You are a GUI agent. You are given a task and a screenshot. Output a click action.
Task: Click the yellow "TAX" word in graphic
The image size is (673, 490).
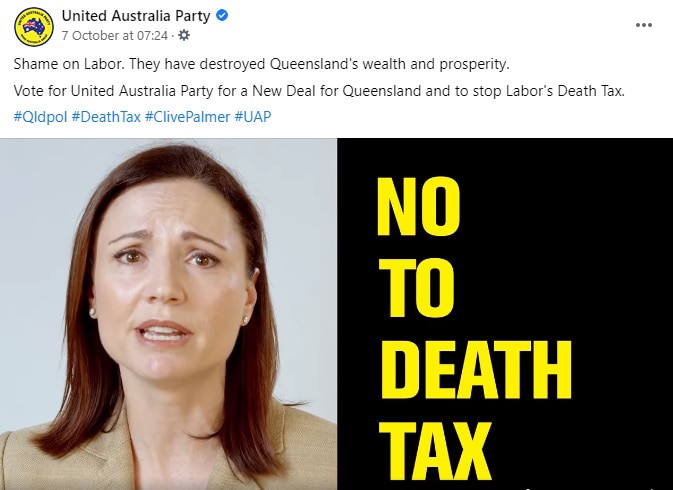435,451
